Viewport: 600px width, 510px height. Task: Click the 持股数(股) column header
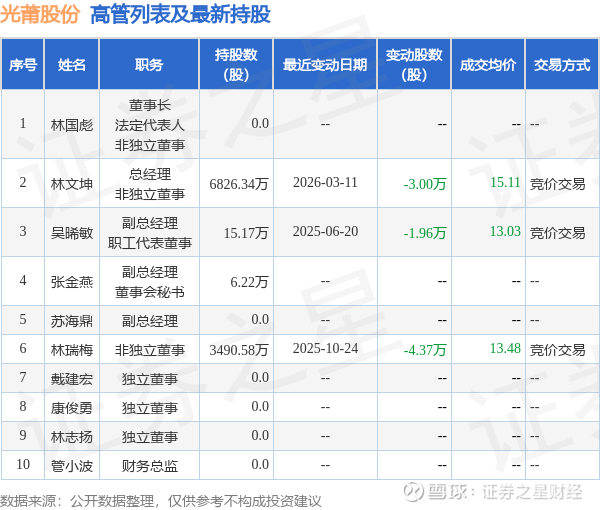click(236, 65)
